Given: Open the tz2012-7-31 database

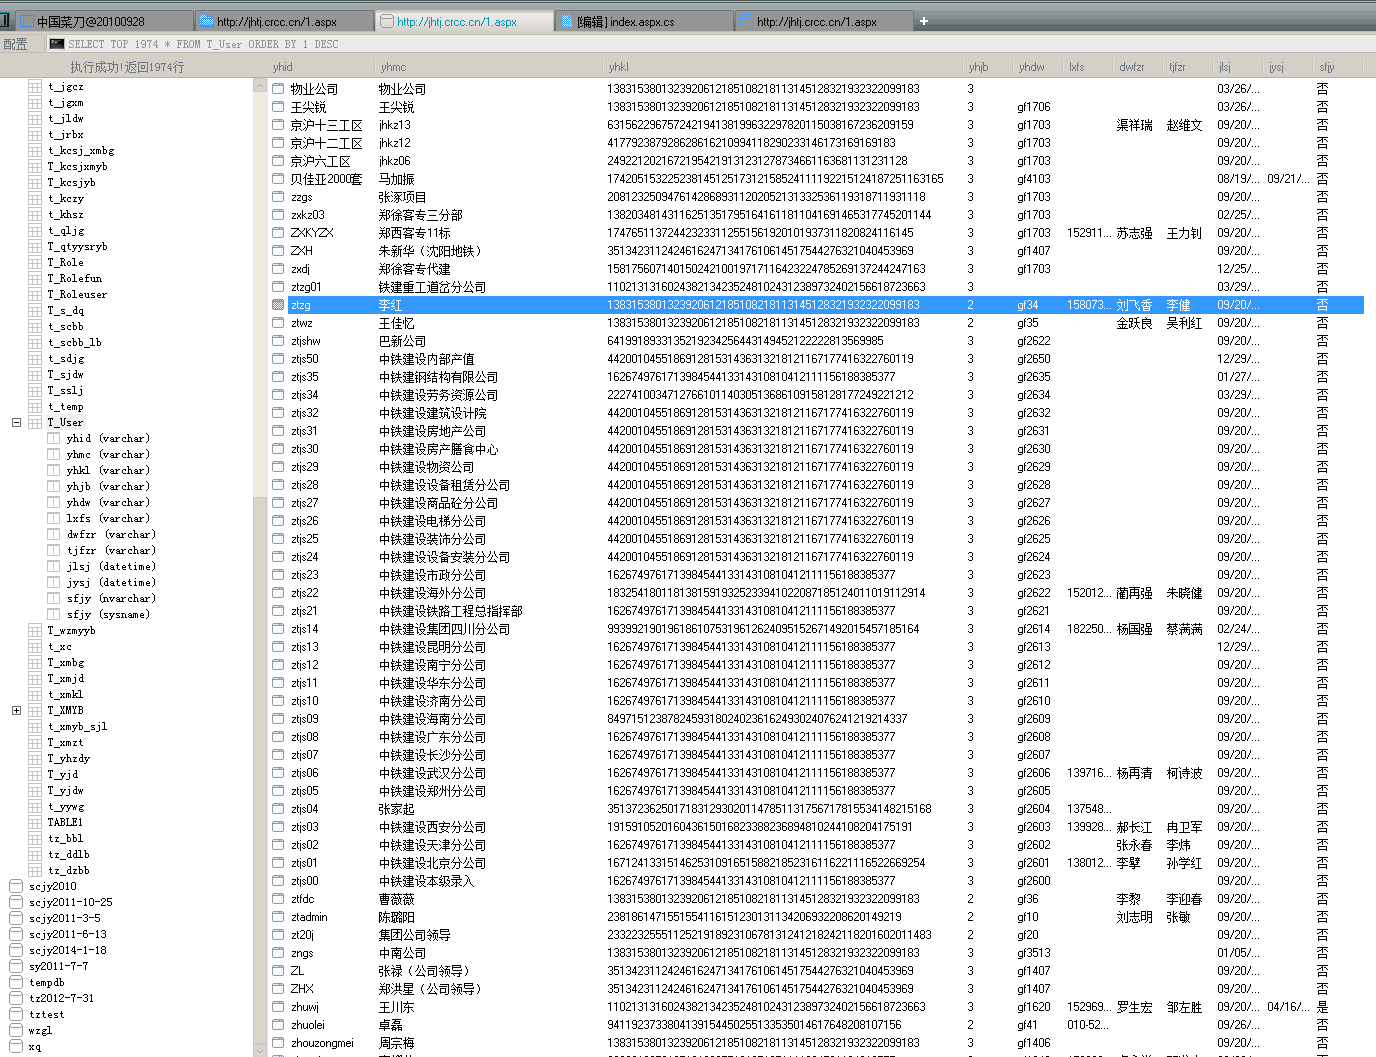Looking at the screenshot, I should click(x=61, y=999).
